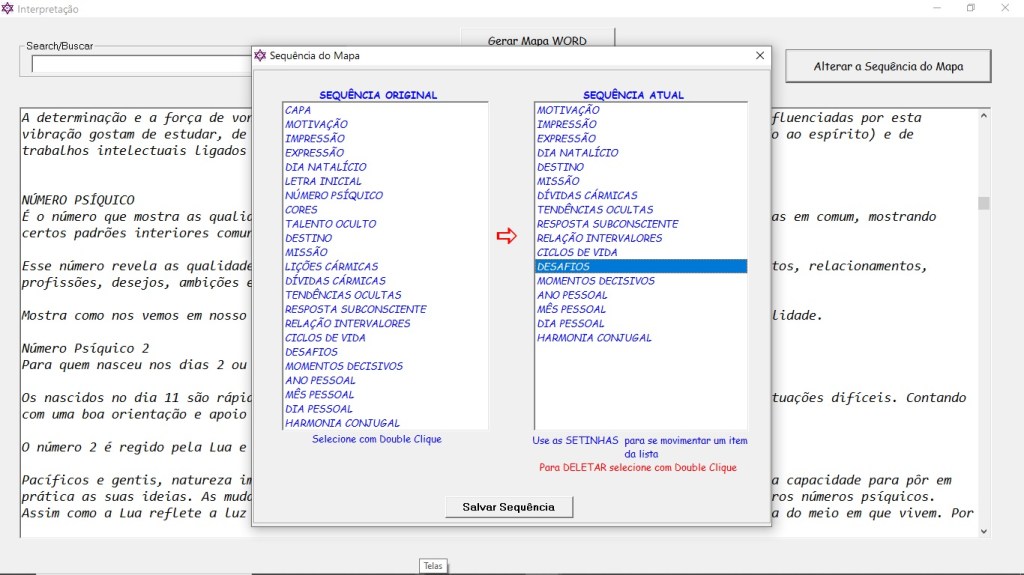This screenshot has width=1024, height=575.
Task: Select CAPA in the original sequence list
Action: (298, 110)
